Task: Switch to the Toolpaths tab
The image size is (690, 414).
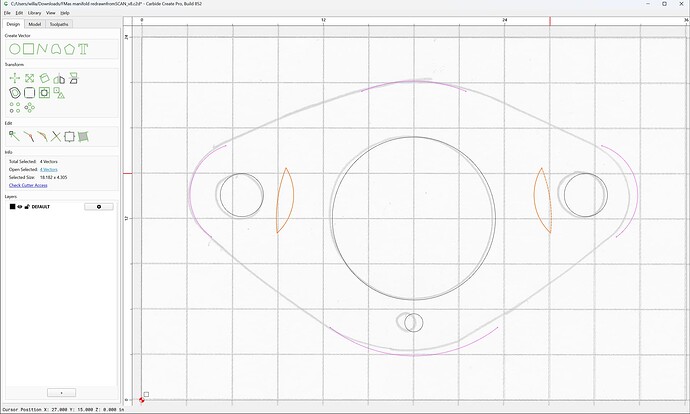Action: pos(59,24)
